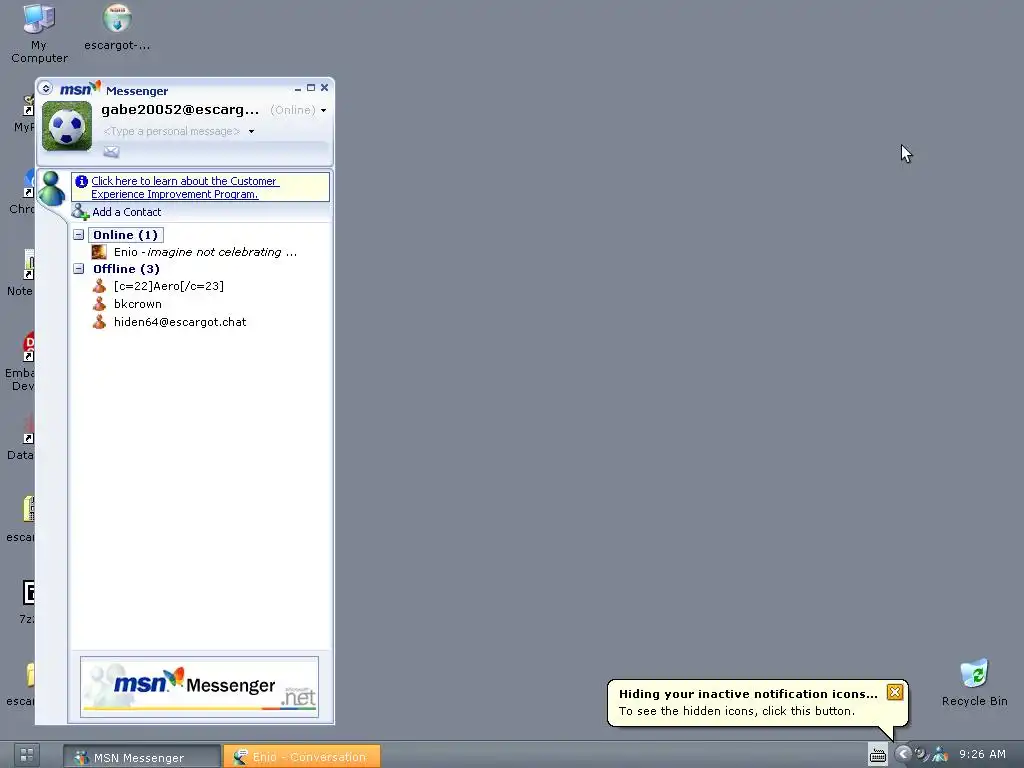Click the MSN Messenger tray buddy icon

(940, 754)
